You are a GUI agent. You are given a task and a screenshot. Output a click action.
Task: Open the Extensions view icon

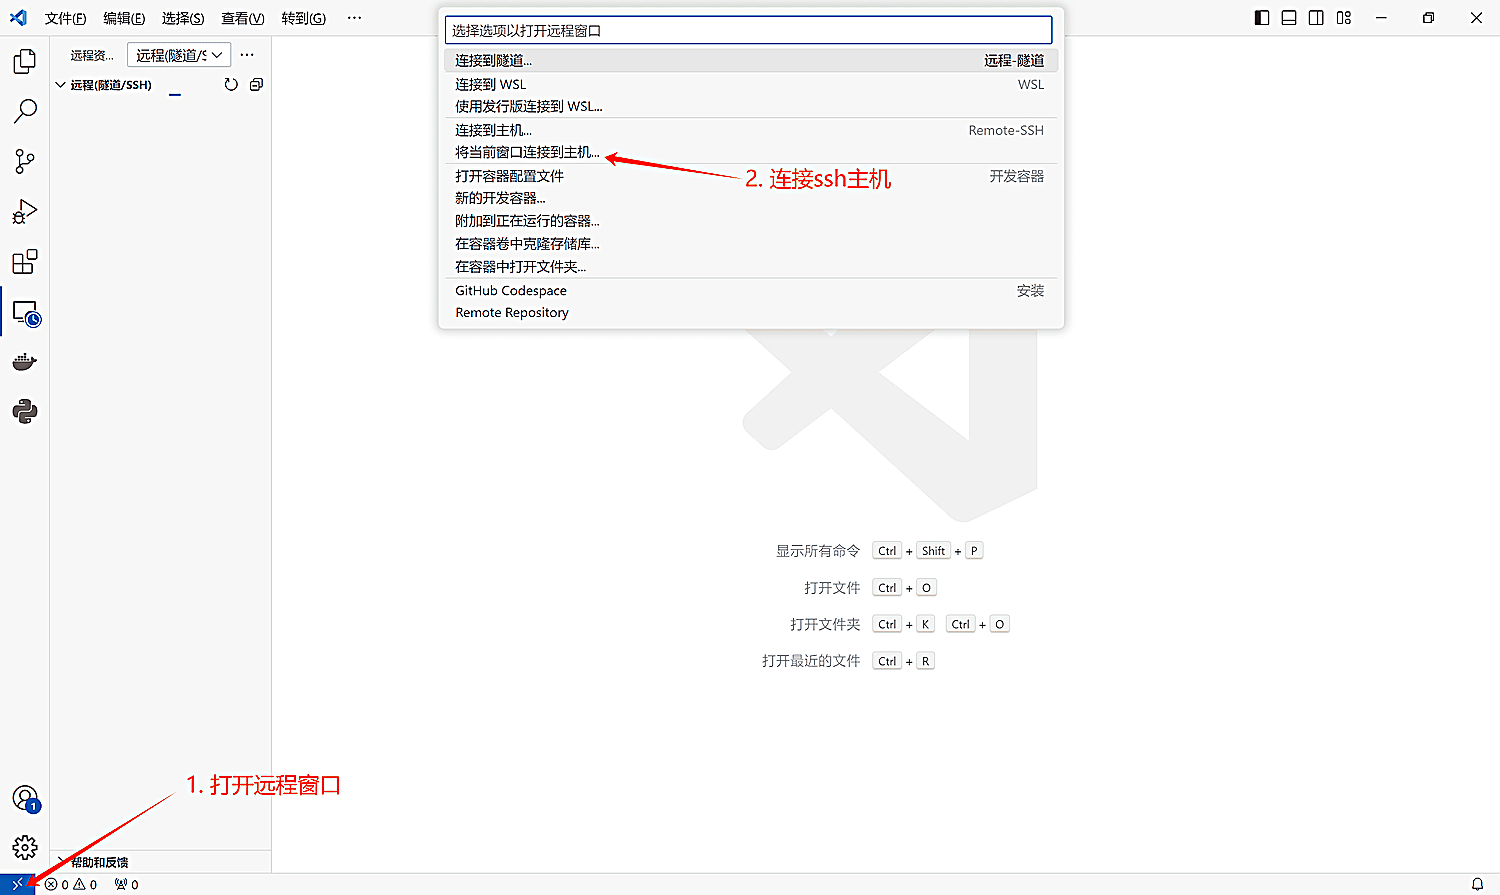pyautogui.click(x=25, y=262)
